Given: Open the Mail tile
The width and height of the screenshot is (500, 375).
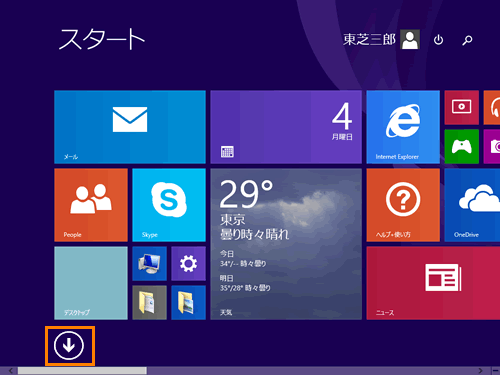Looking at the screenshot, I should (x=130, y=127).
